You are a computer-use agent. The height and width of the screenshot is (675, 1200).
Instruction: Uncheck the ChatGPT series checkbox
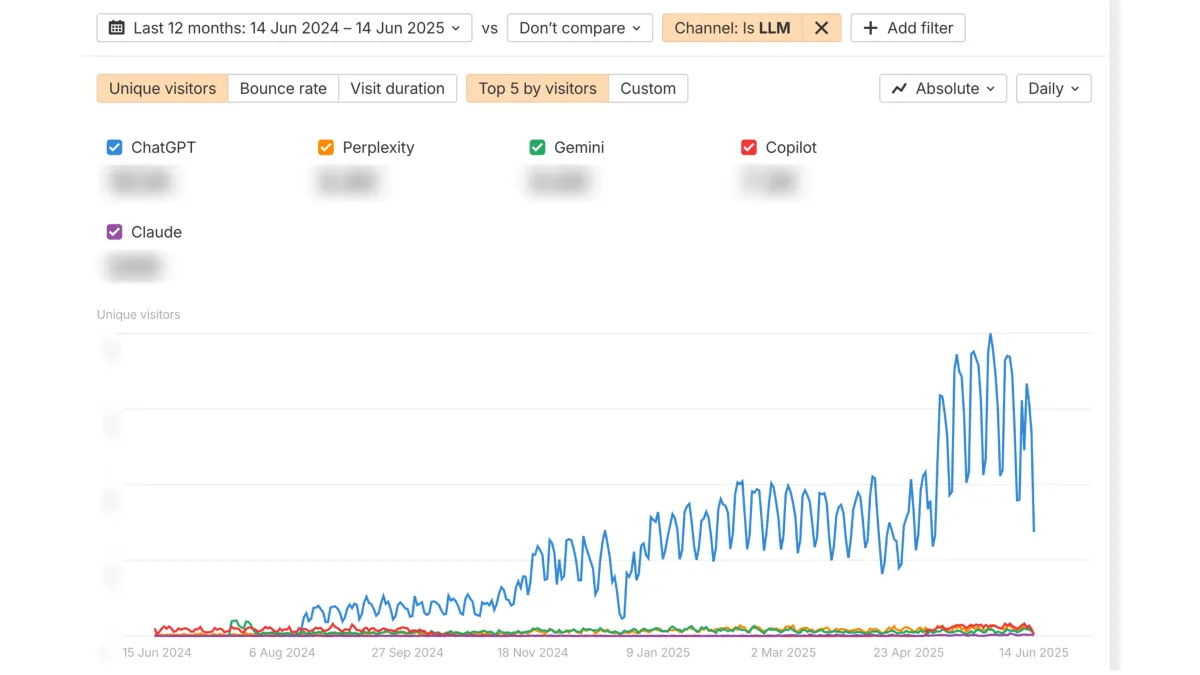coord(113,147)
